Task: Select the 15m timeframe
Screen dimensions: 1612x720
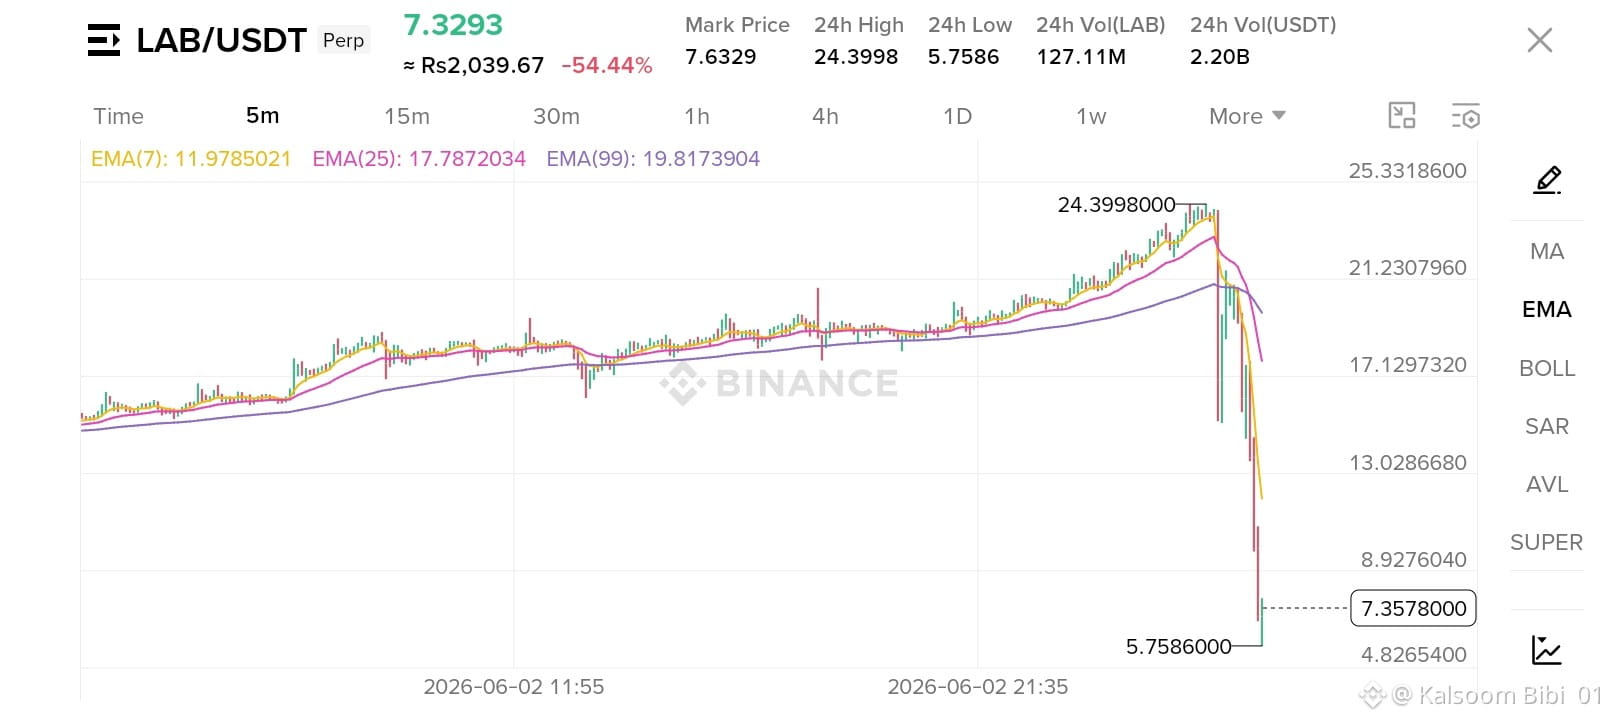Action: point(407,116)
